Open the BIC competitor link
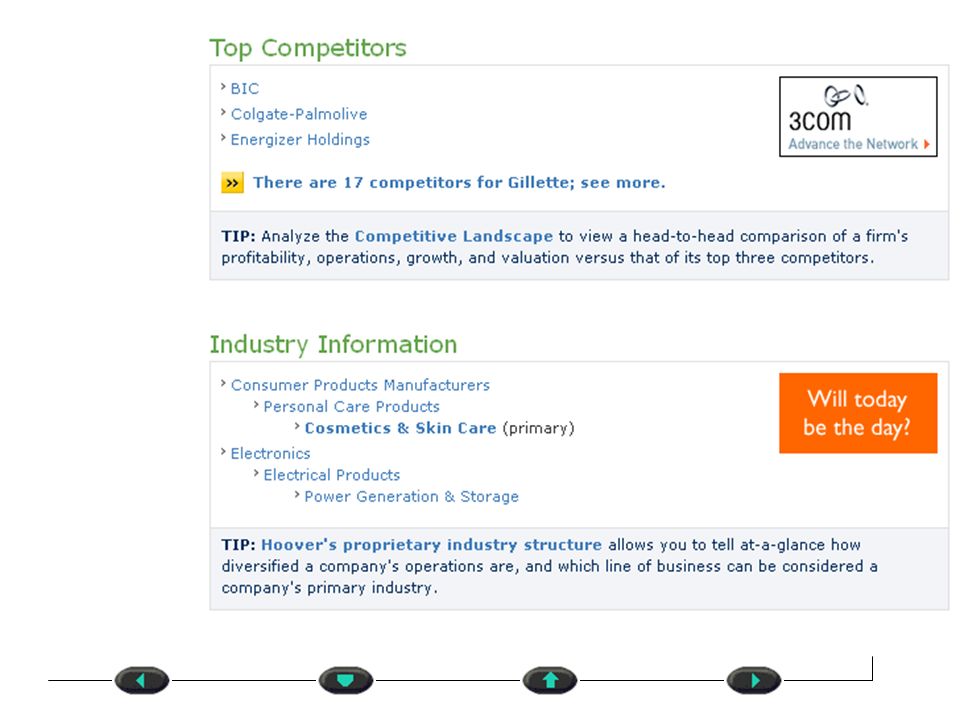 (x=245, y=89)
